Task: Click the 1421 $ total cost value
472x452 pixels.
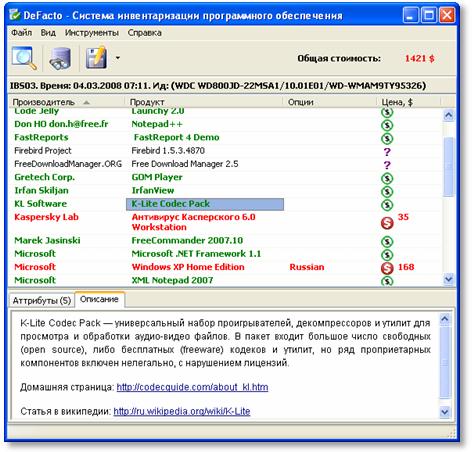Action: click(420, 58)
